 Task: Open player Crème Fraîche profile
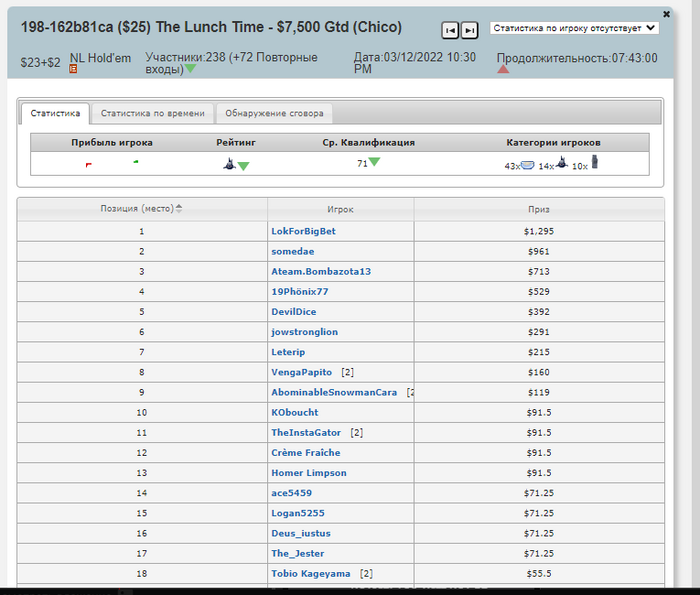click(306, 453)
